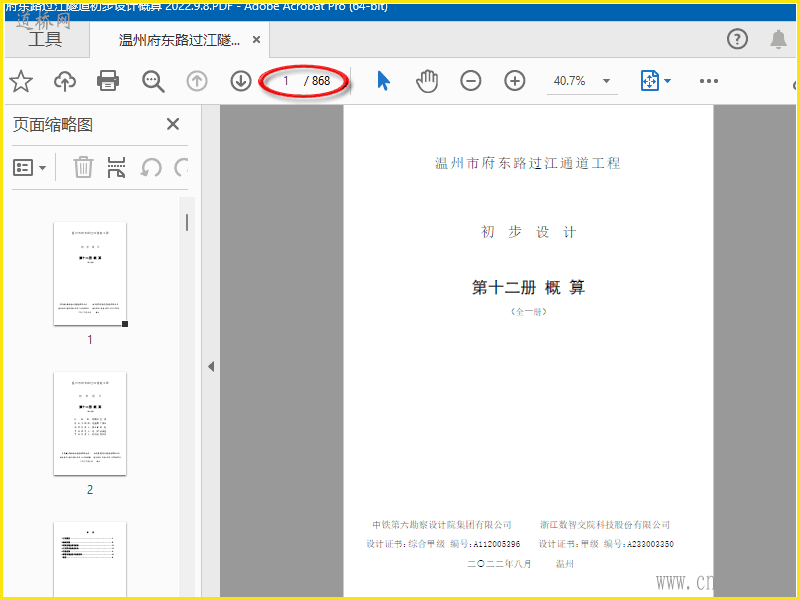The image size is (800, 600).
Task: Click the fit page view icon
Action: point(649,81)
